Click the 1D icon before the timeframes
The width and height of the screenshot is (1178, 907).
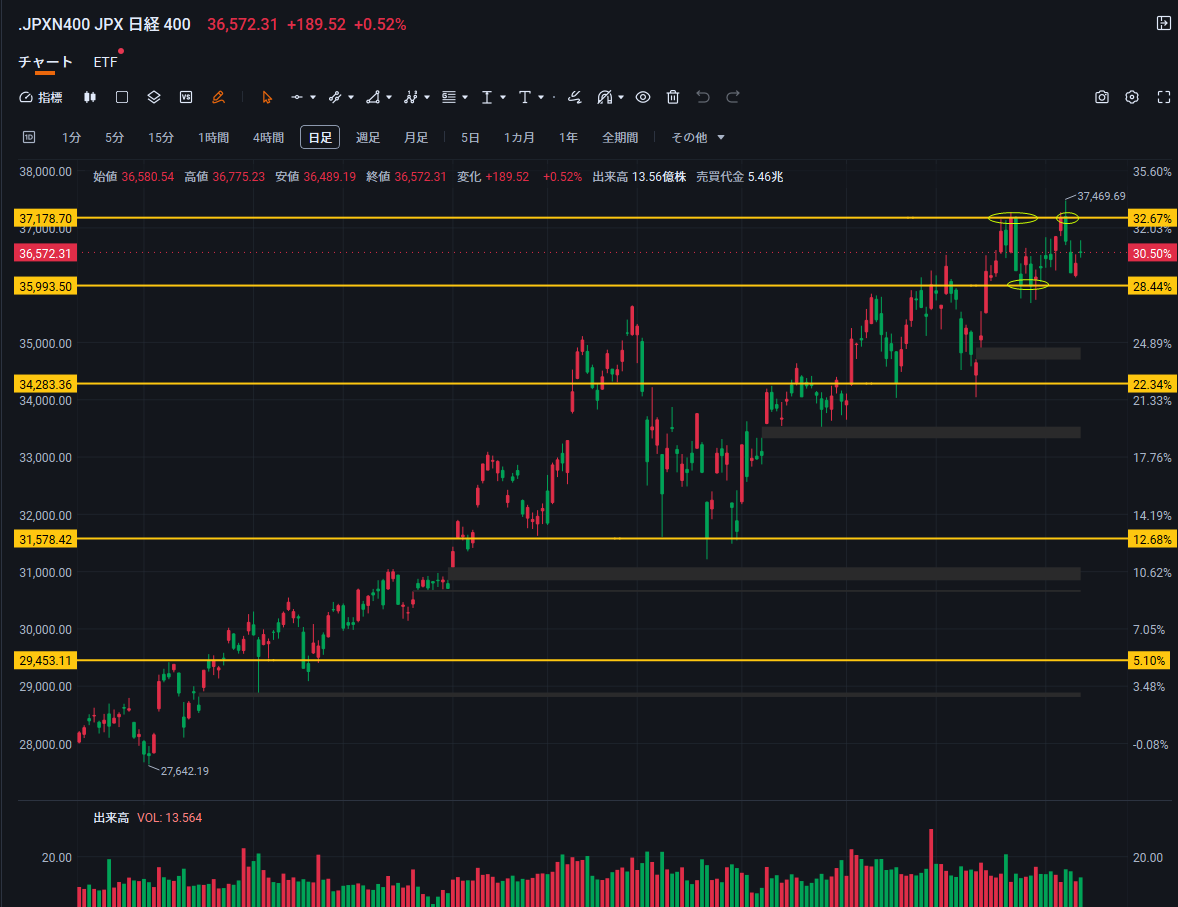coord(29,137)
